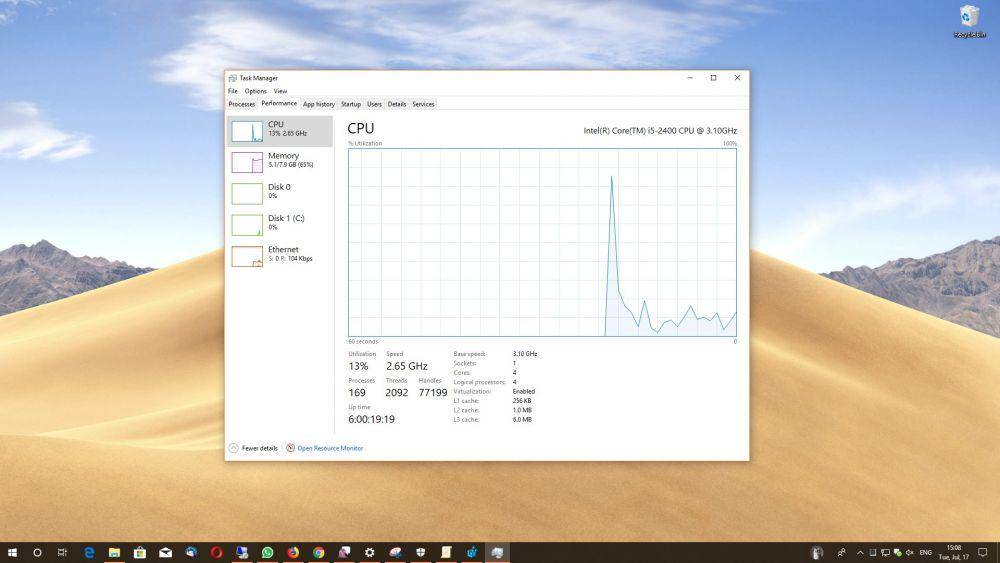The image size is (1000, 563).
Task: Click the 13% utilization value
Action: [358, 366]
